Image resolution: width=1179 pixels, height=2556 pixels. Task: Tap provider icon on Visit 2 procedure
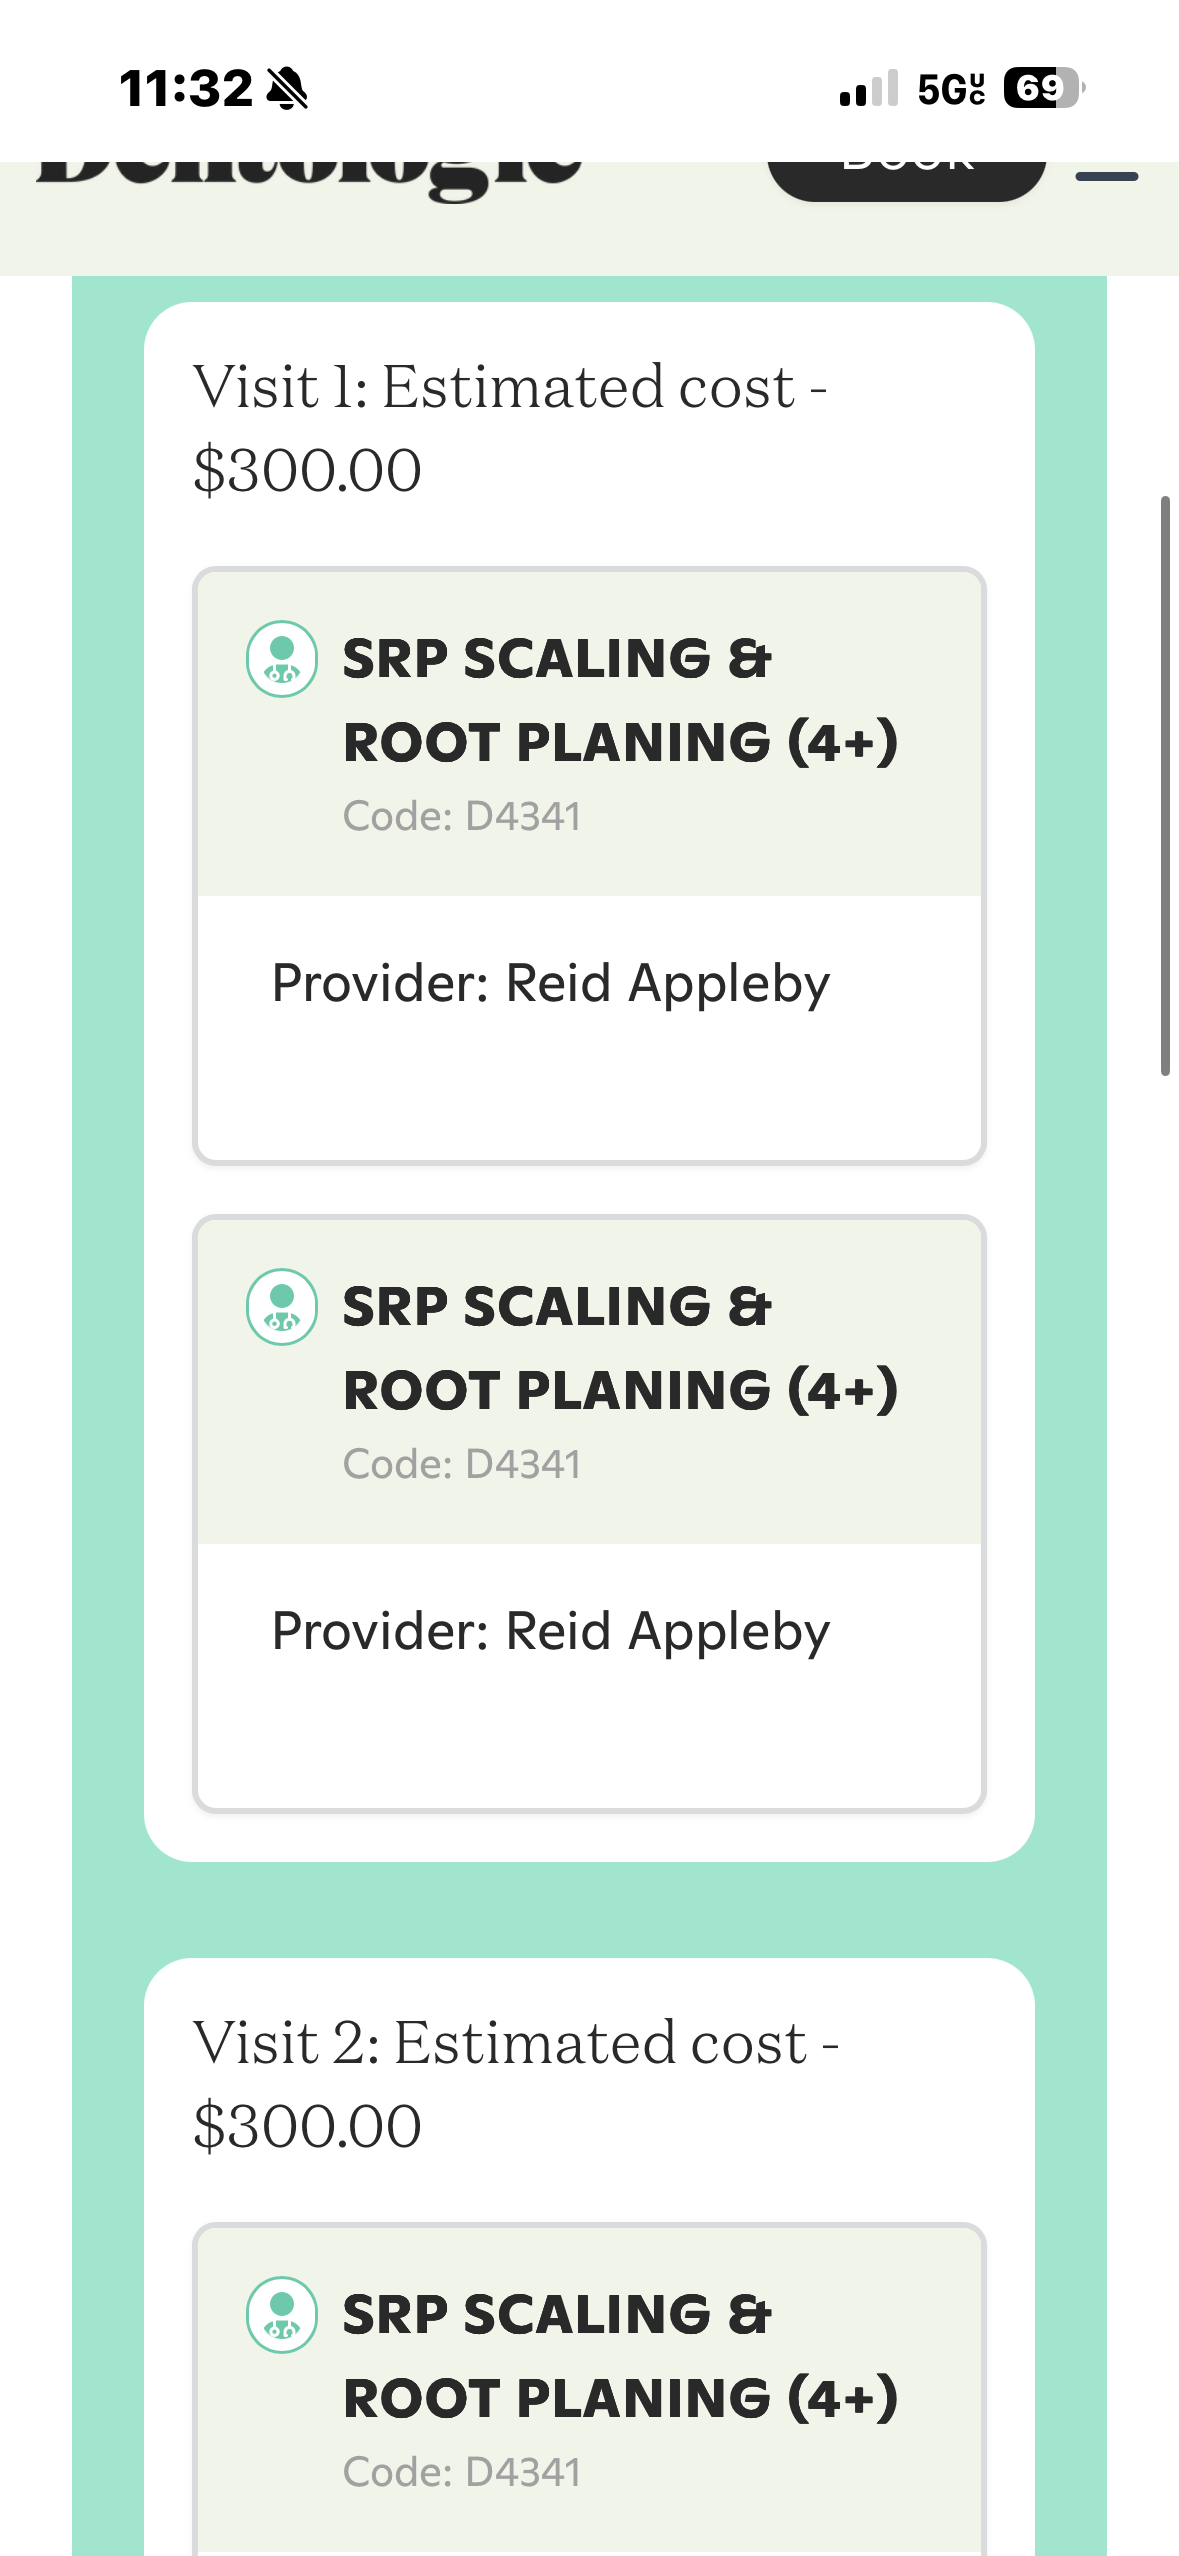tap(282, 2315)
